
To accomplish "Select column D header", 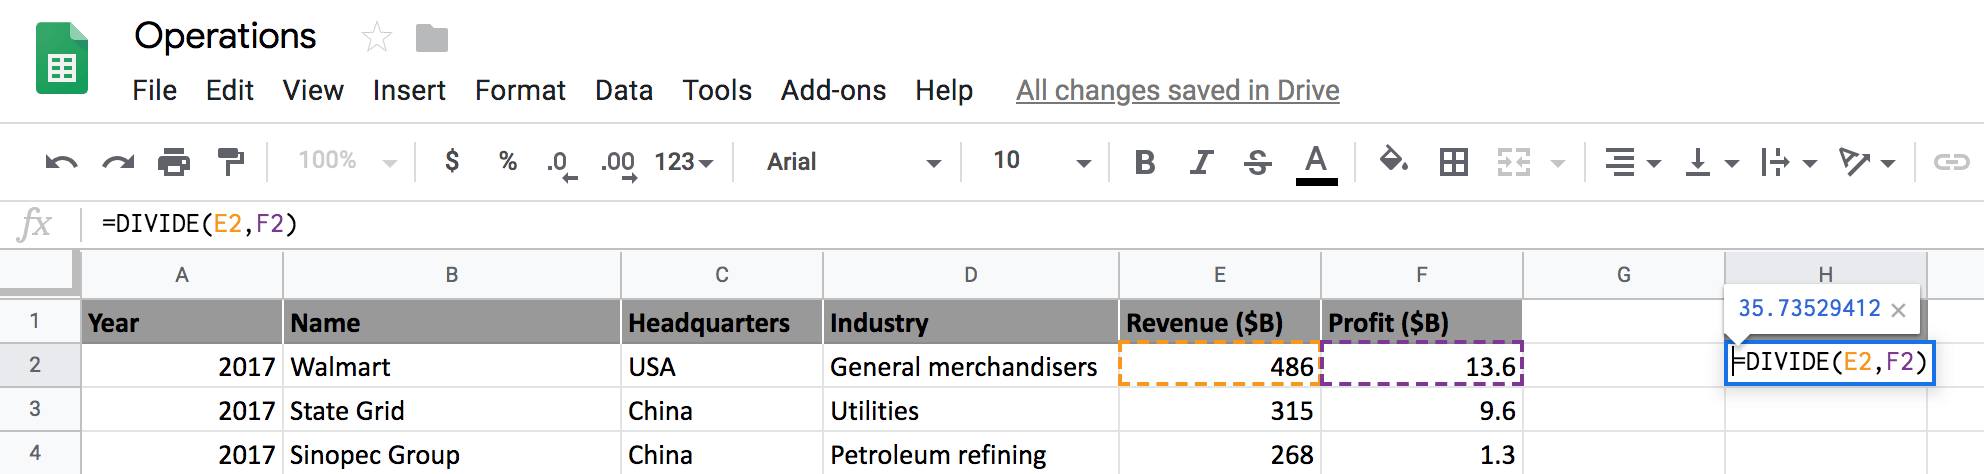I will [971, 275].
